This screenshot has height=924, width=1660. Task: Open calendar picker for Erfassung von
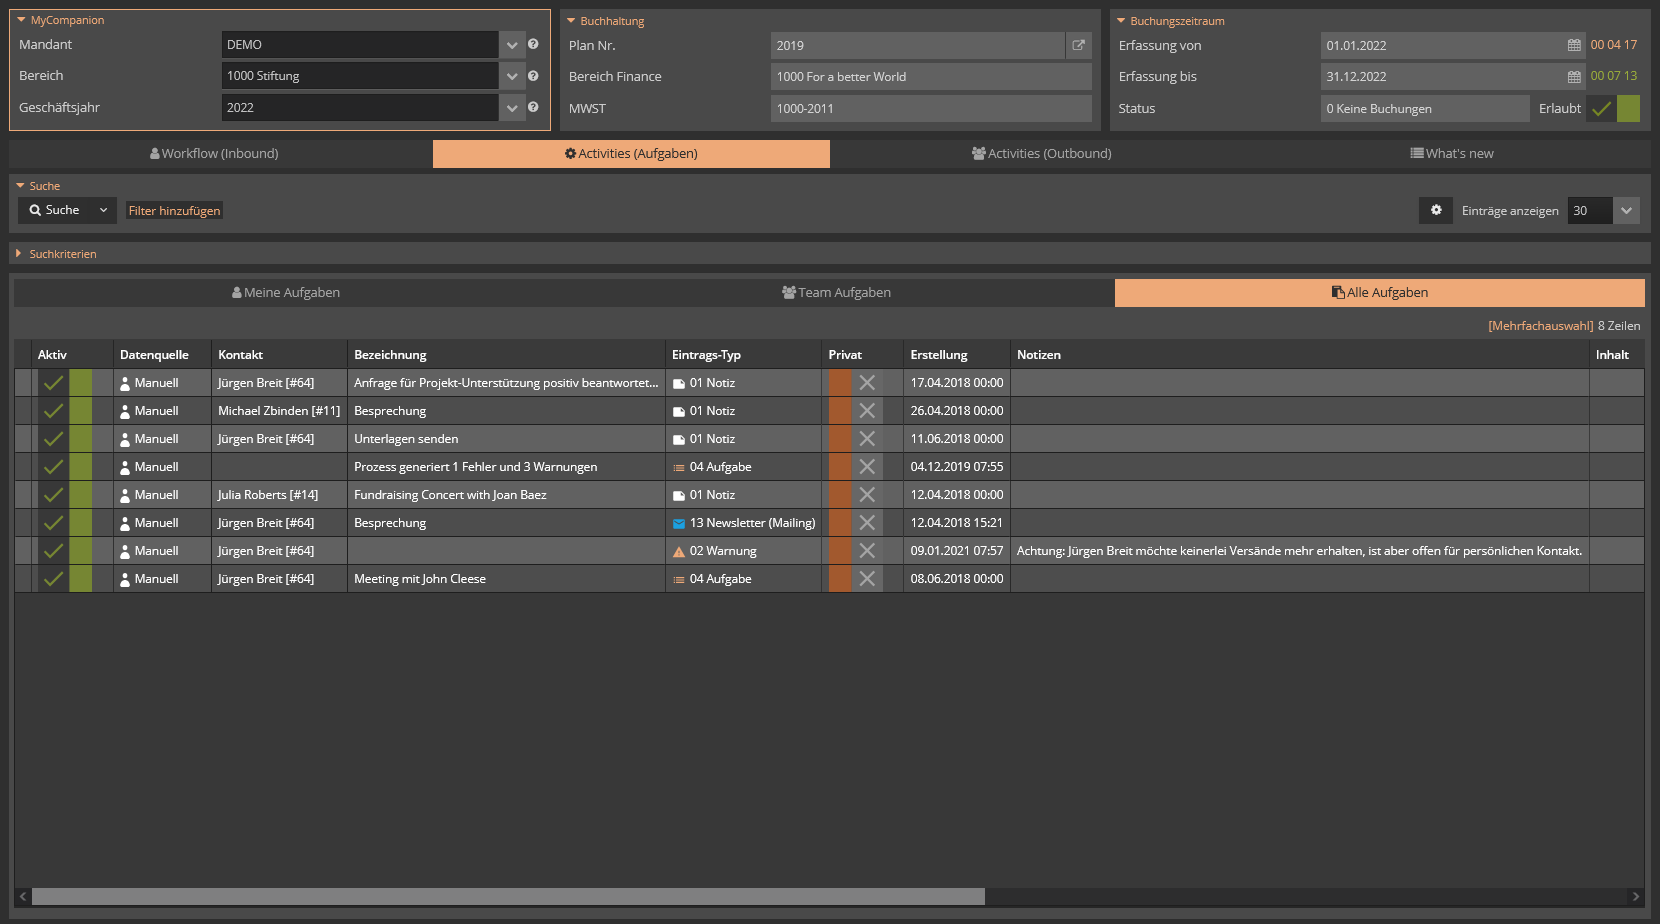[x=1574, y=45]
